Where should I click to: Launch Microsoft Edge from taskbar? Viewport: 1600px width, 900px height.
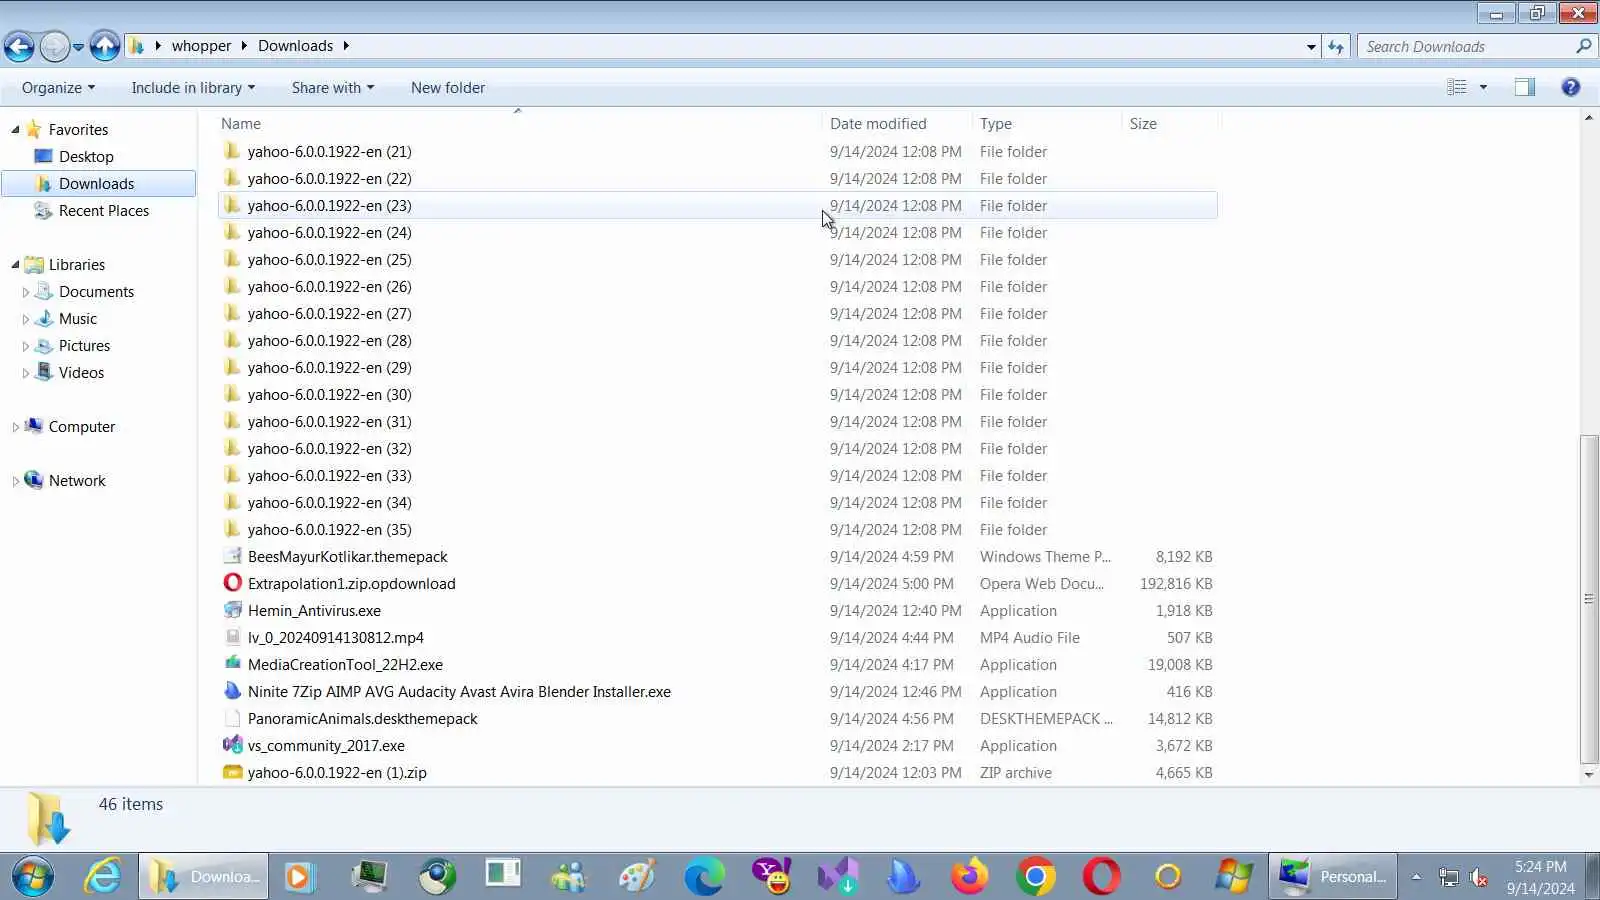tap(704, 877)
